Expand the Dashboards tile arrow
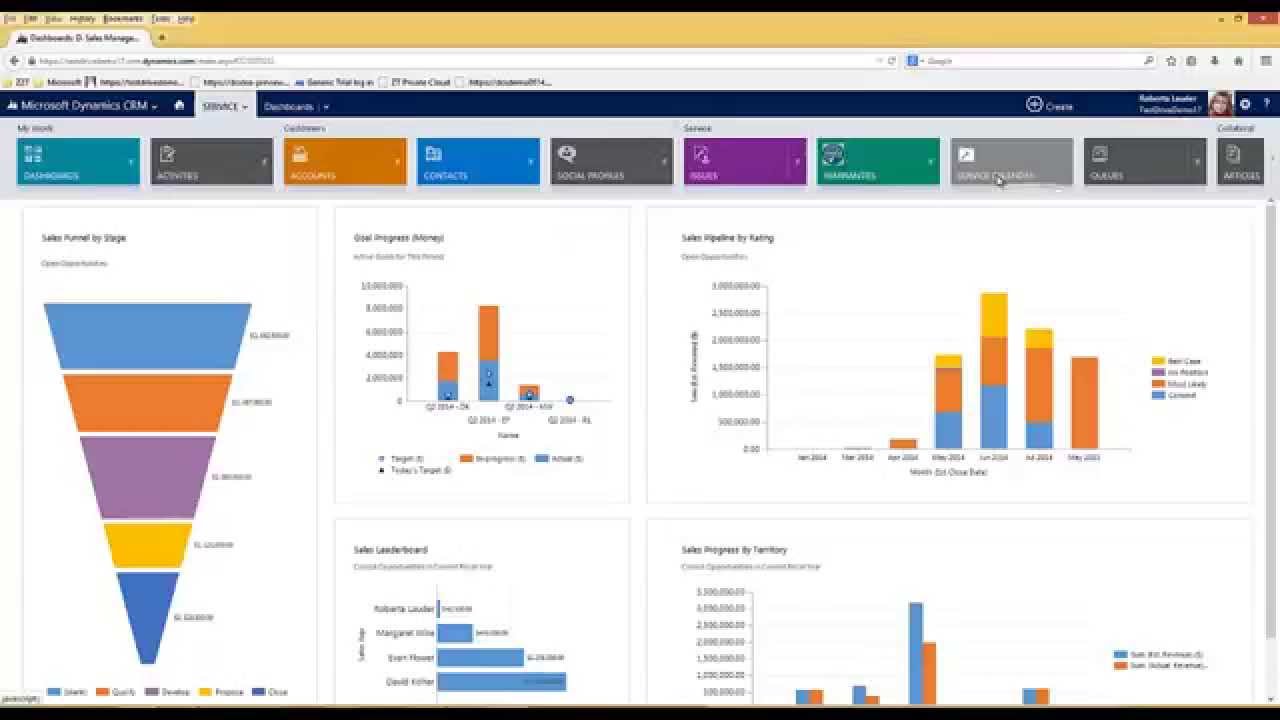This screenshot has height=720, width=1280. click(131, 162)
